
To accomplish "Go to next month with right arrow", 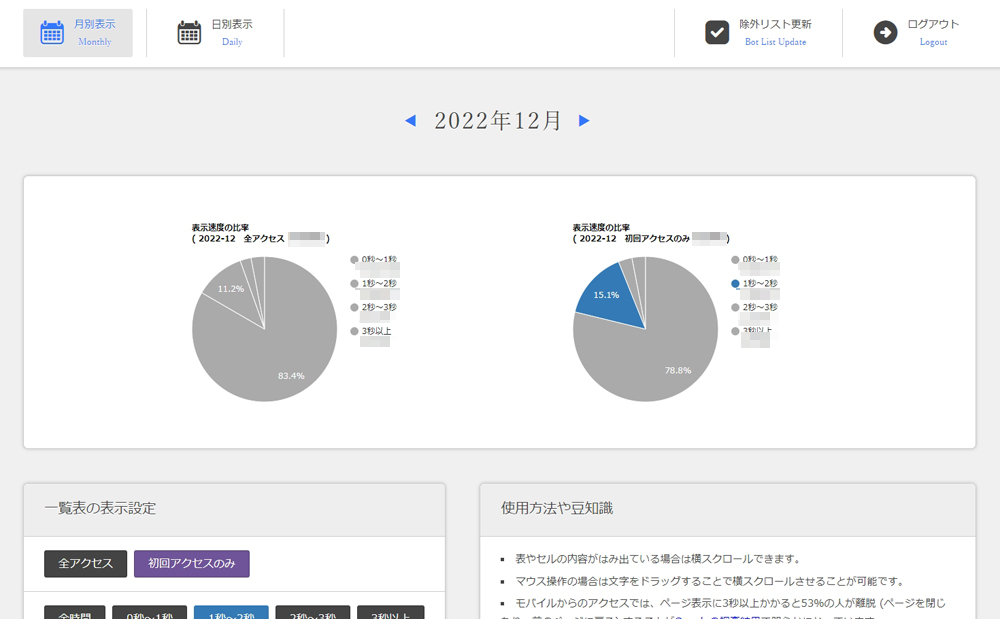I will point(584,120).
